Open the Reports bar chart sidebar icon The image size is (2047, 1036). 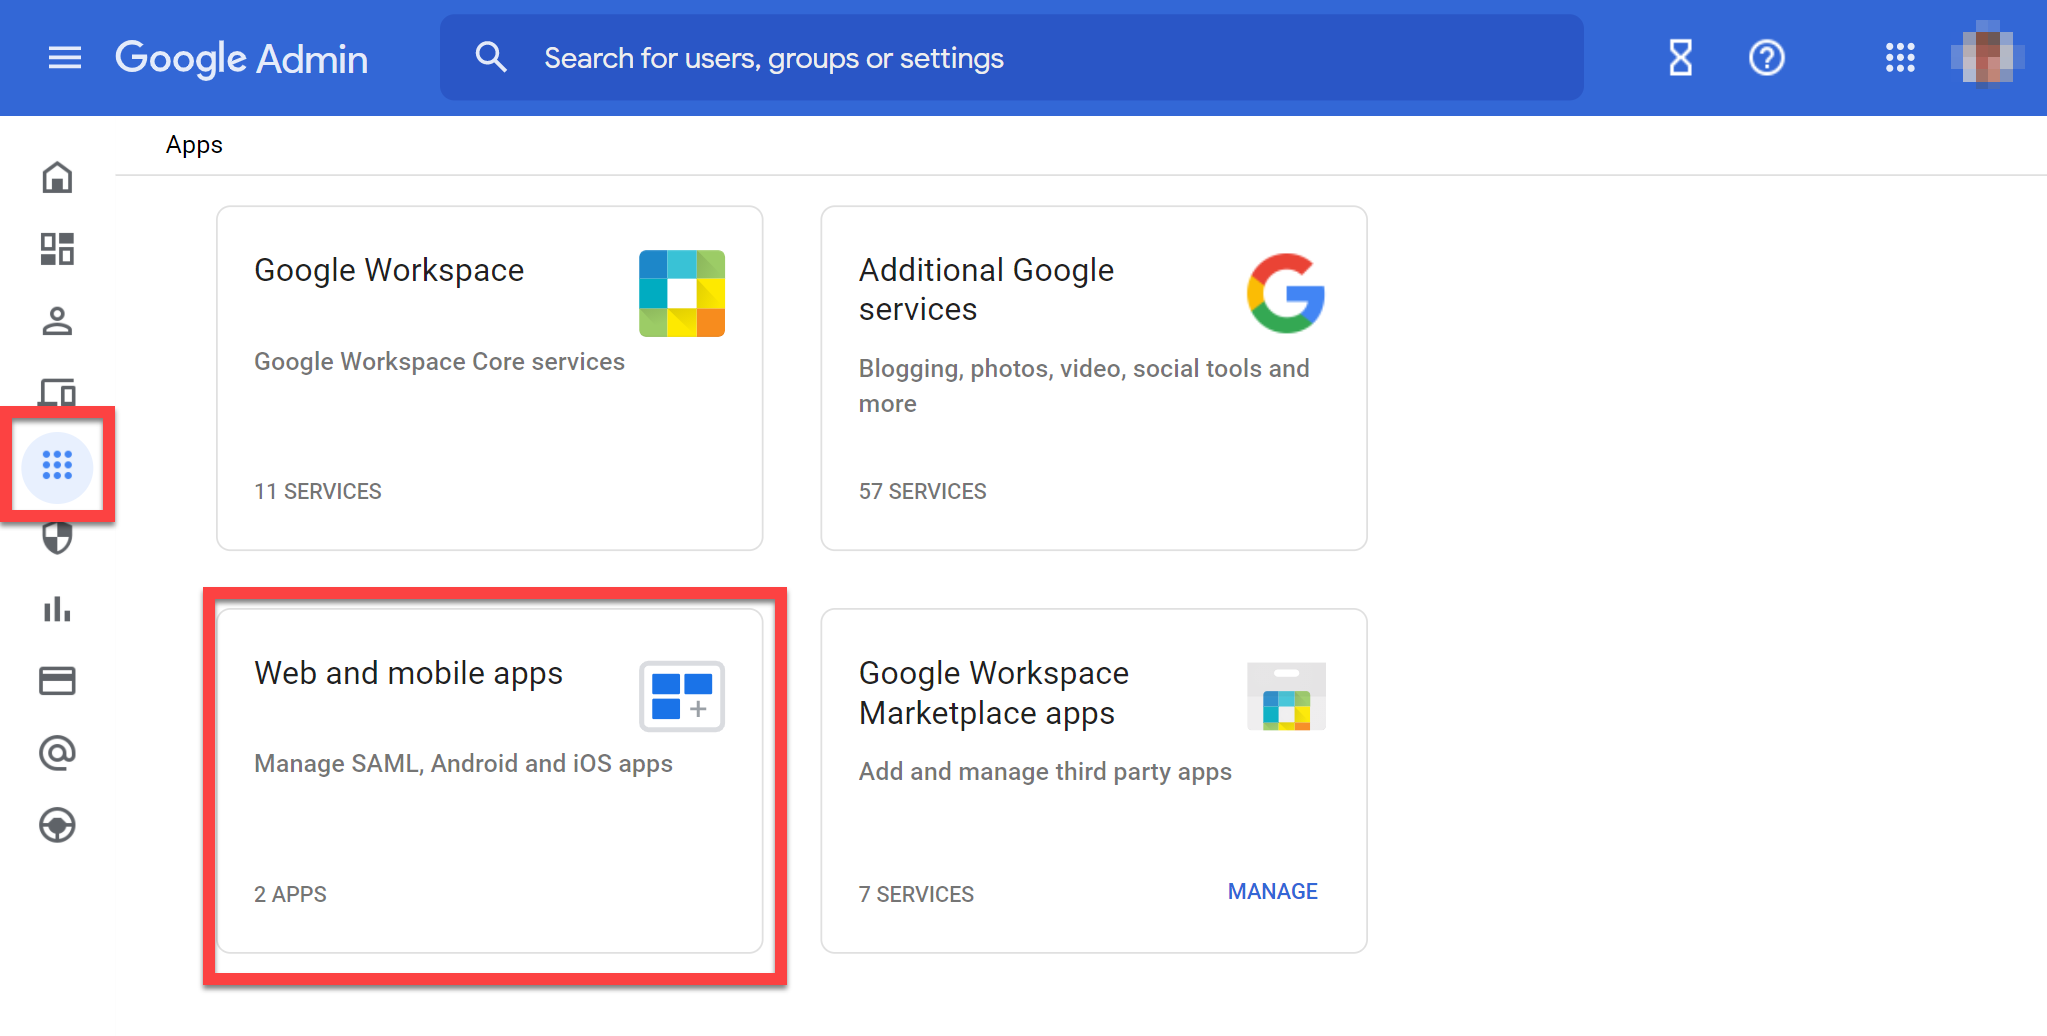click(x=57, y=609)
